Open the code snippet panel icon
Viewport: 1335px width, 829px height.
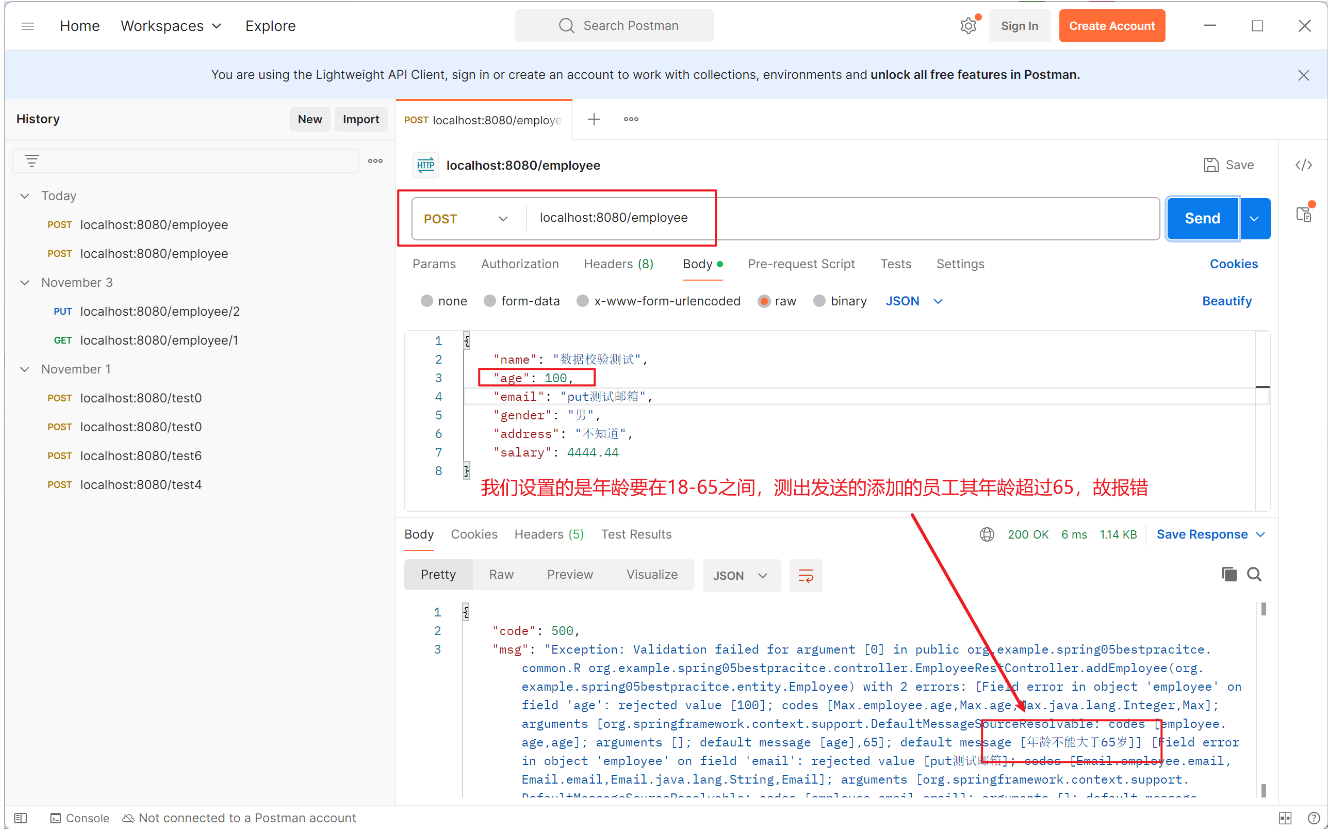click(x=1303, y=166)
